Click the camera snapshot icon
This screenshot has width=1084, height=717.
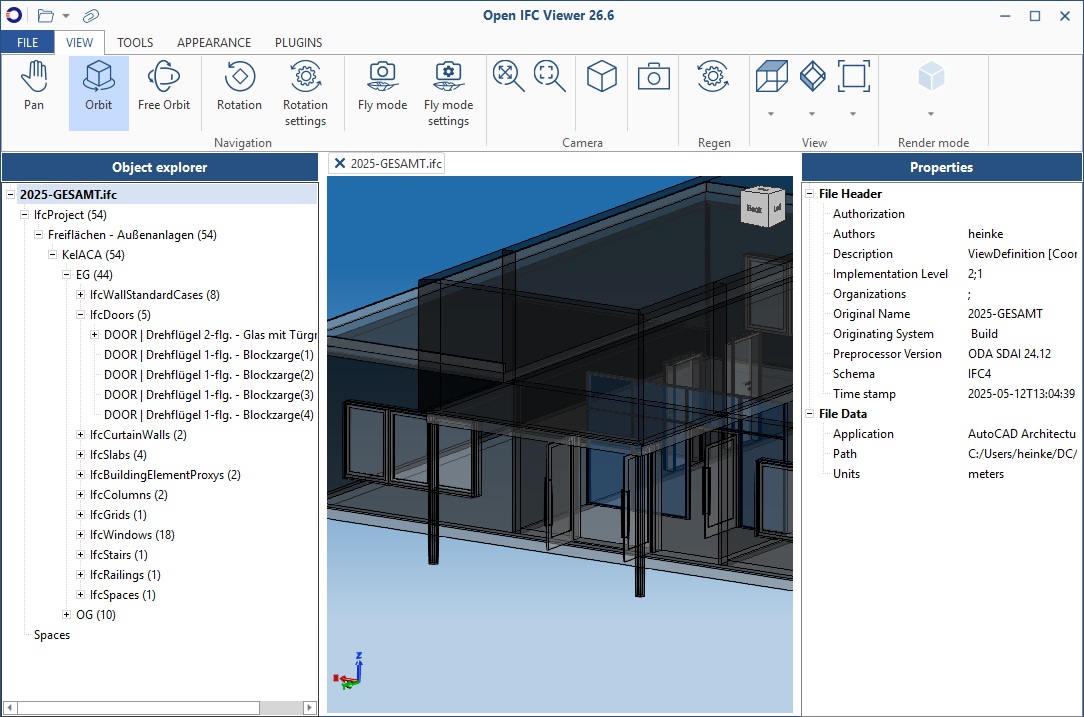pyautogui.click(x=653, y=76)
